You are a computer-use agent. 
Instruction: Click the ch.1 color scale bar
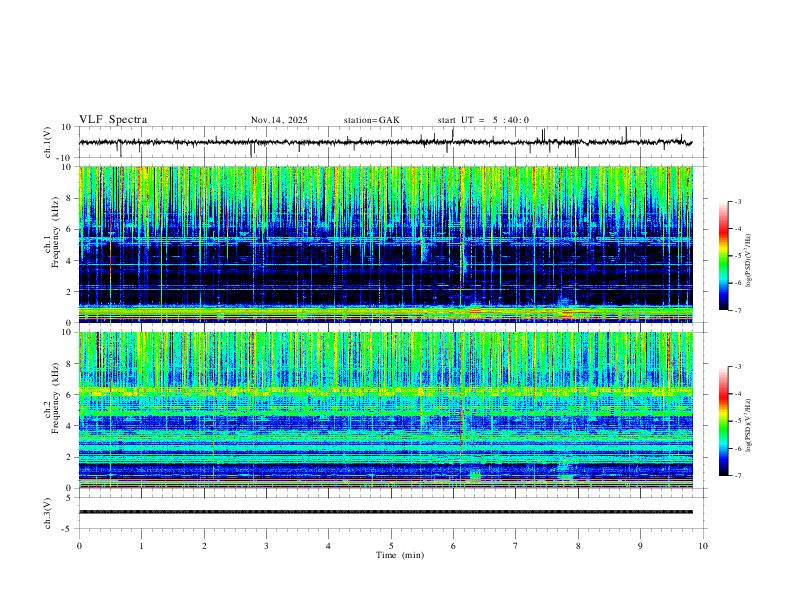point(723,256)
